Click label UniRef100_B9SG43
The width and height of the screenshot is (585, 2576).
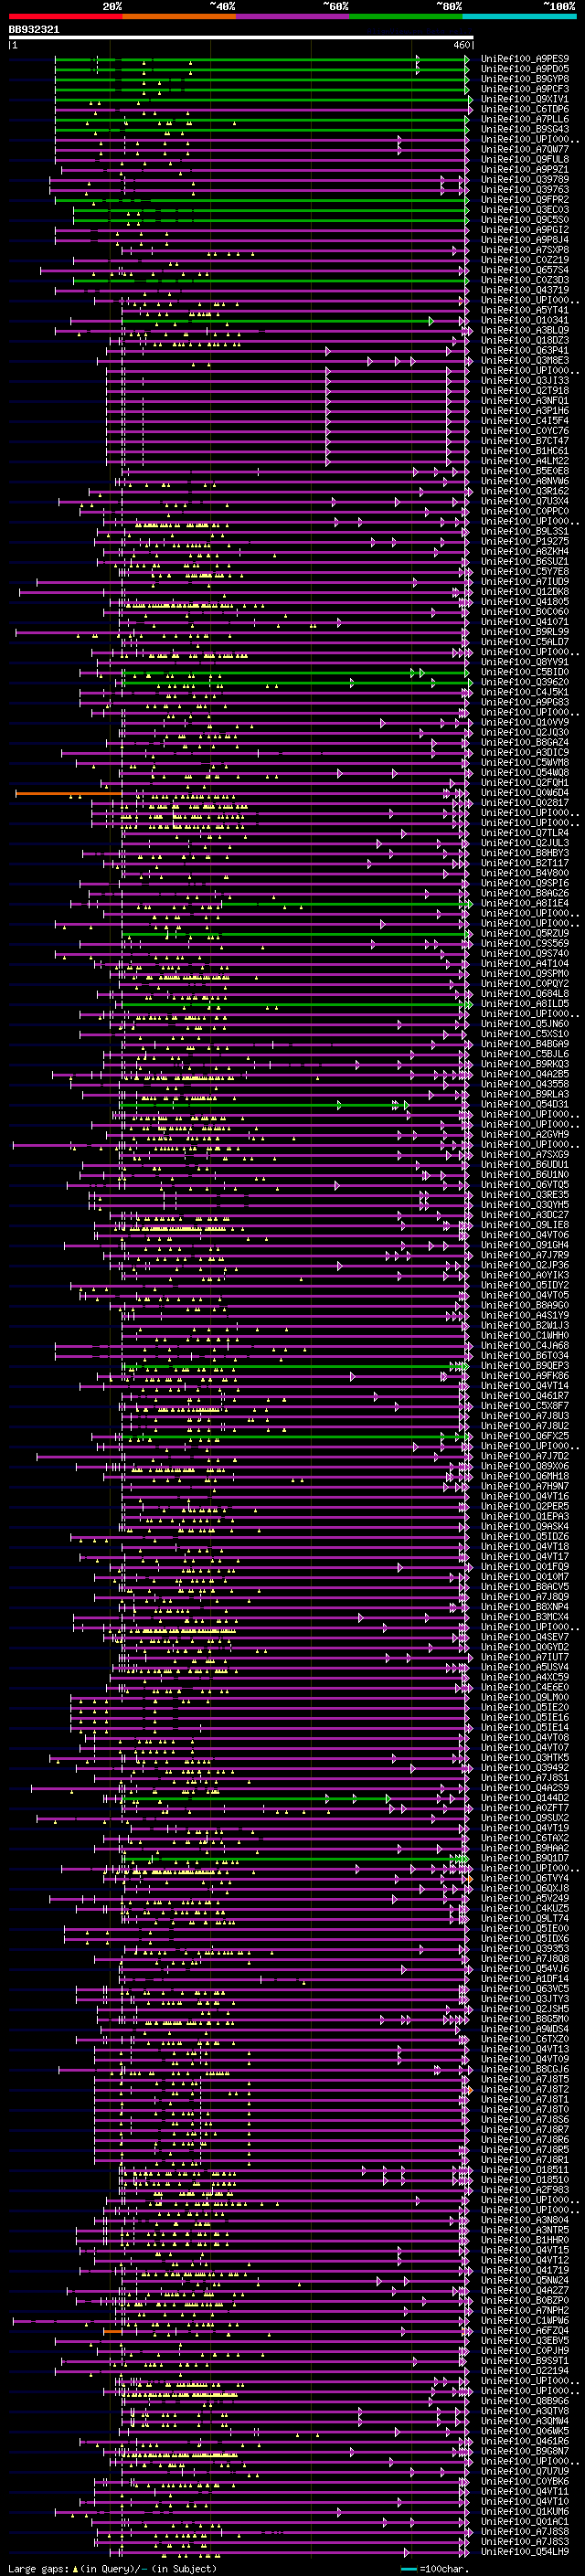pos(525,129)
